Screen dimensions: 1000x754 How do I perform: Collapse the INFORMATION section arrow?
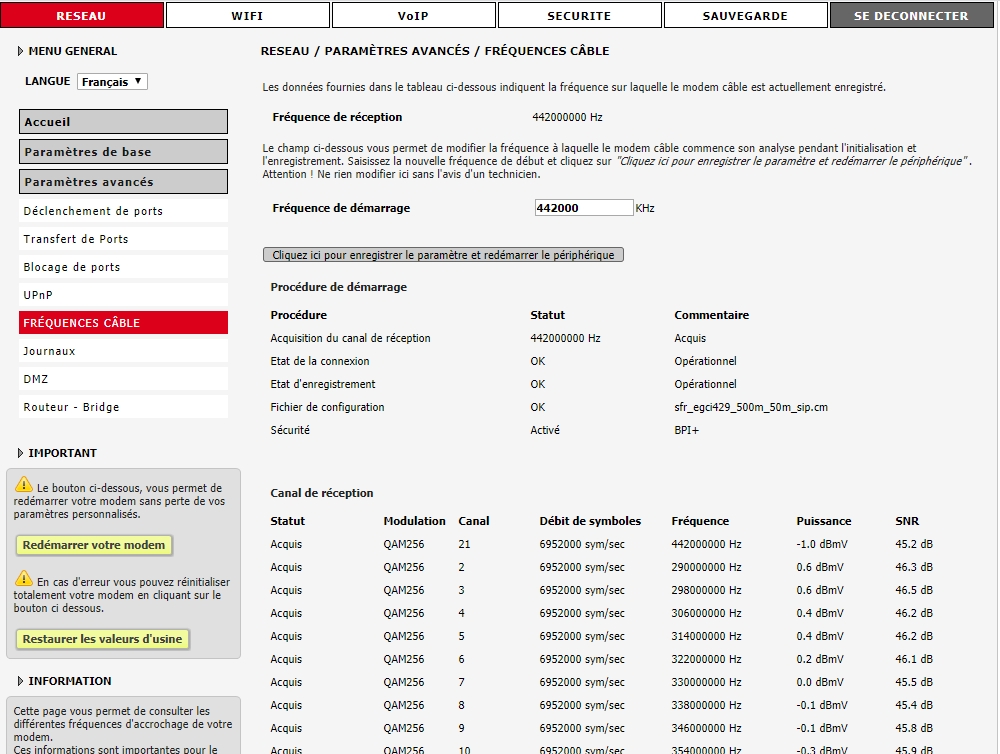pos(21,681)
